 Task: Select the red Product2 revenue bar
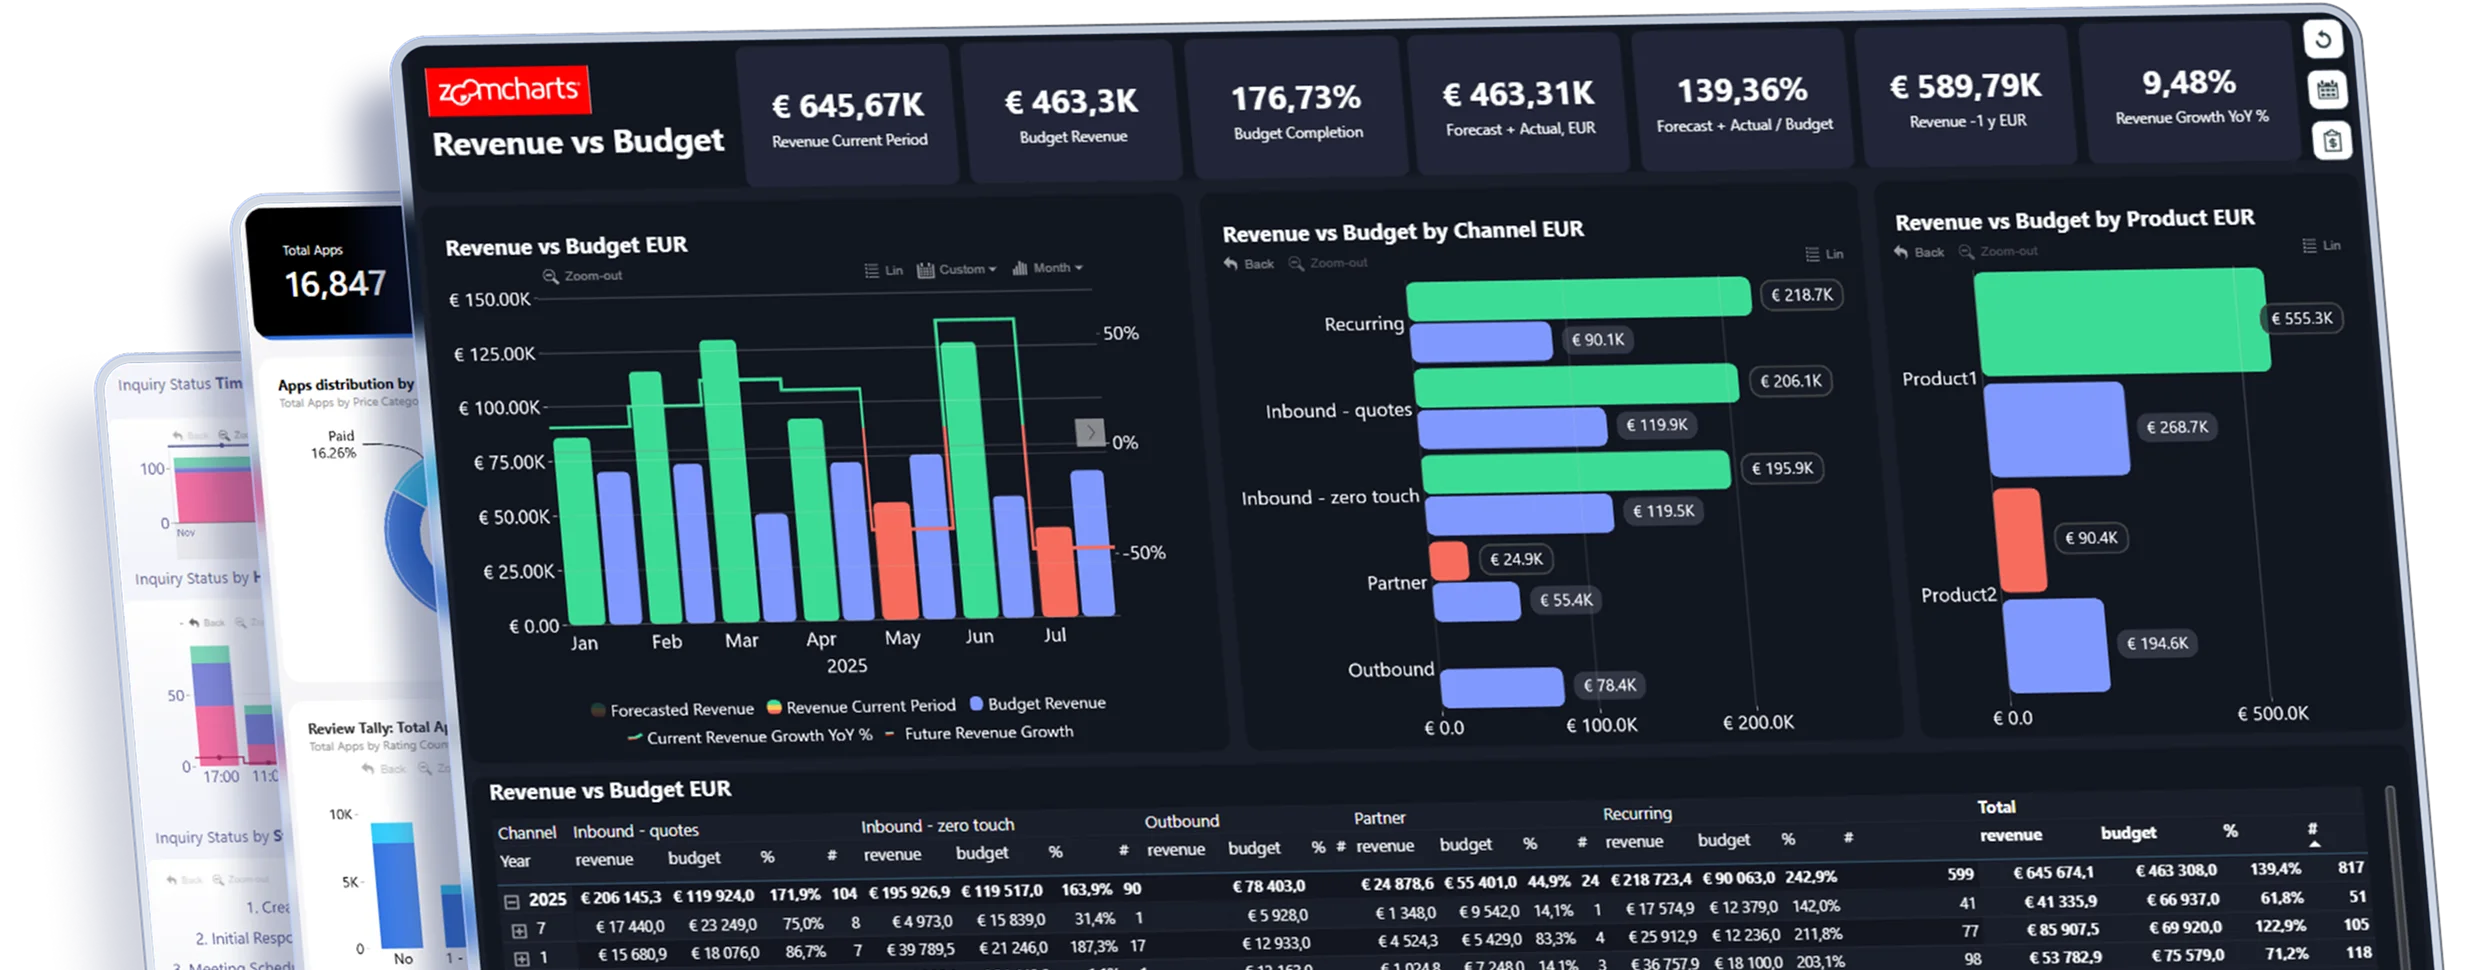coord(2018,540)
